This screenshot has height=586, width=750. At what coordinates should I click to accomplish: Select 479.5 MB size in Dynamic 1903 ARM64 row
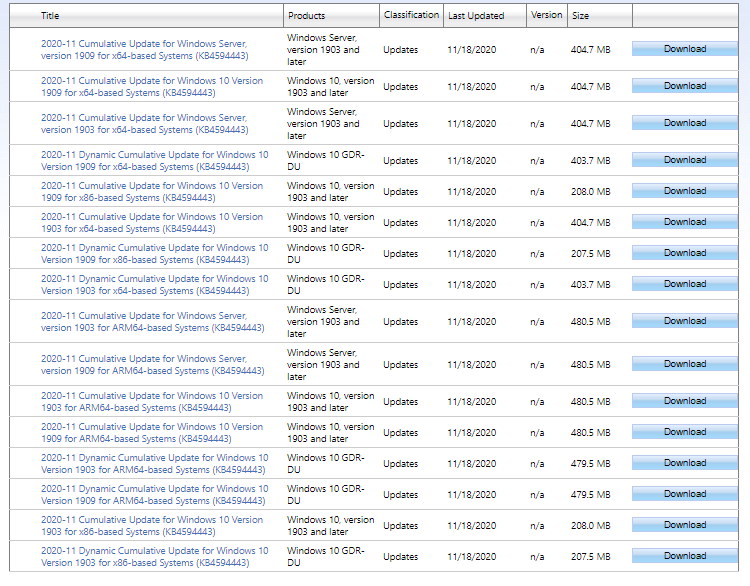click(x=591, y=464)
